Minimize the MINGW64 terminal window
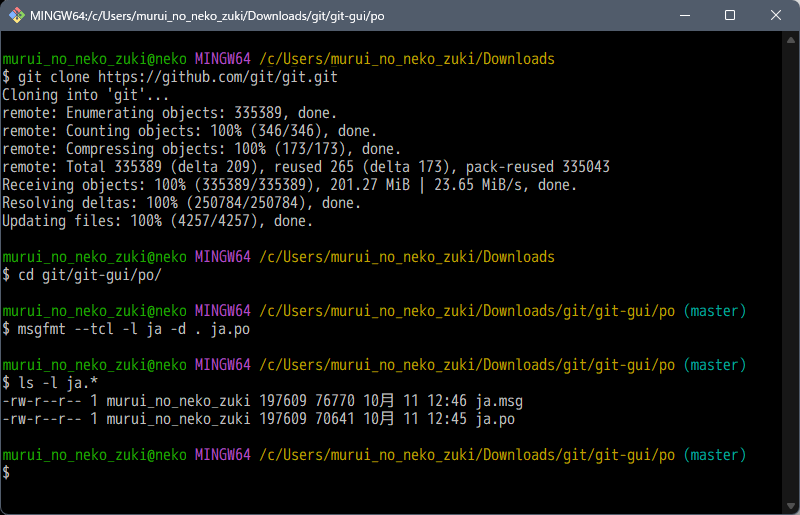This screenshot has height=515, width=800. tap(685, 15)
